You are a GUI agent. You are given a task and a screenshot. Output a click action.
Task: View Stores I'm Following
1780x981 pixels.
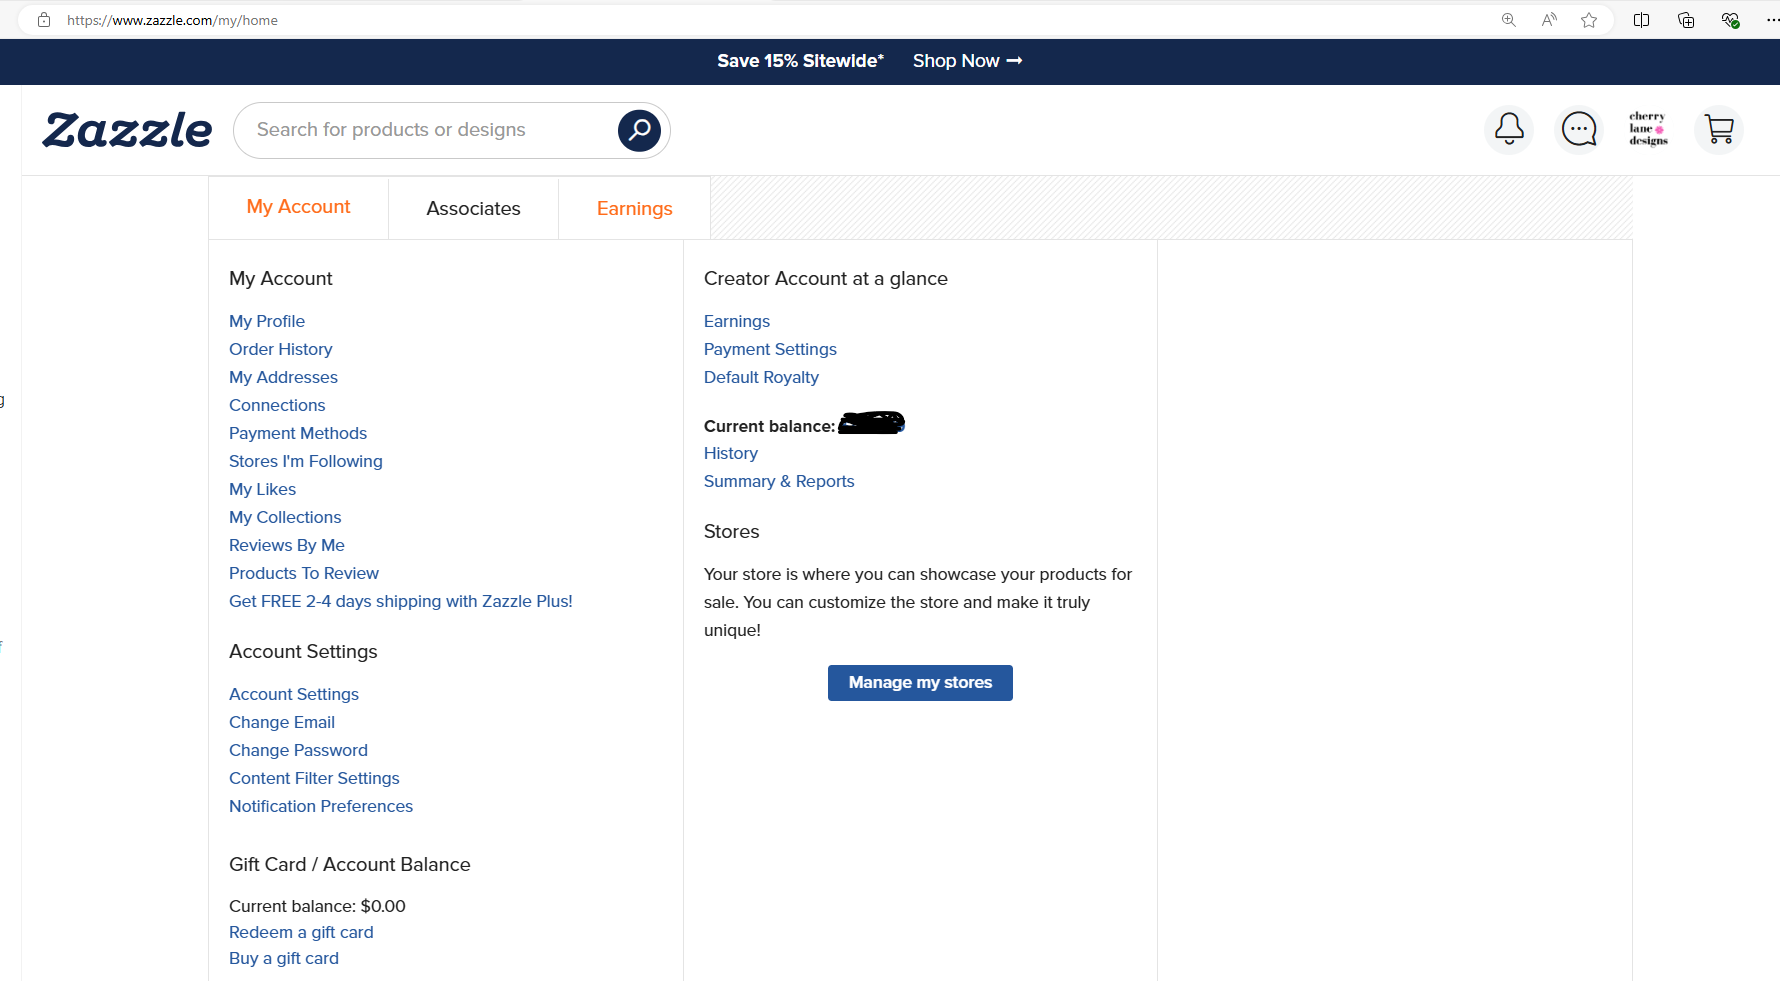306,461
